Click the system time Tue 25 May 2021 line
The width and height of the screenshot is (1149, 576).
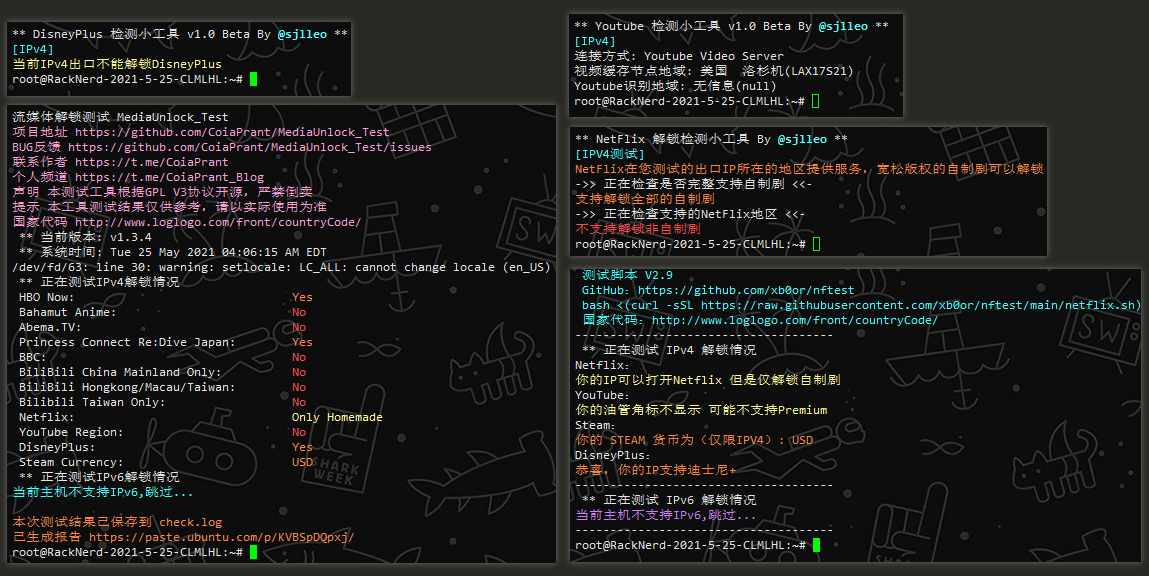click(172, 252)
